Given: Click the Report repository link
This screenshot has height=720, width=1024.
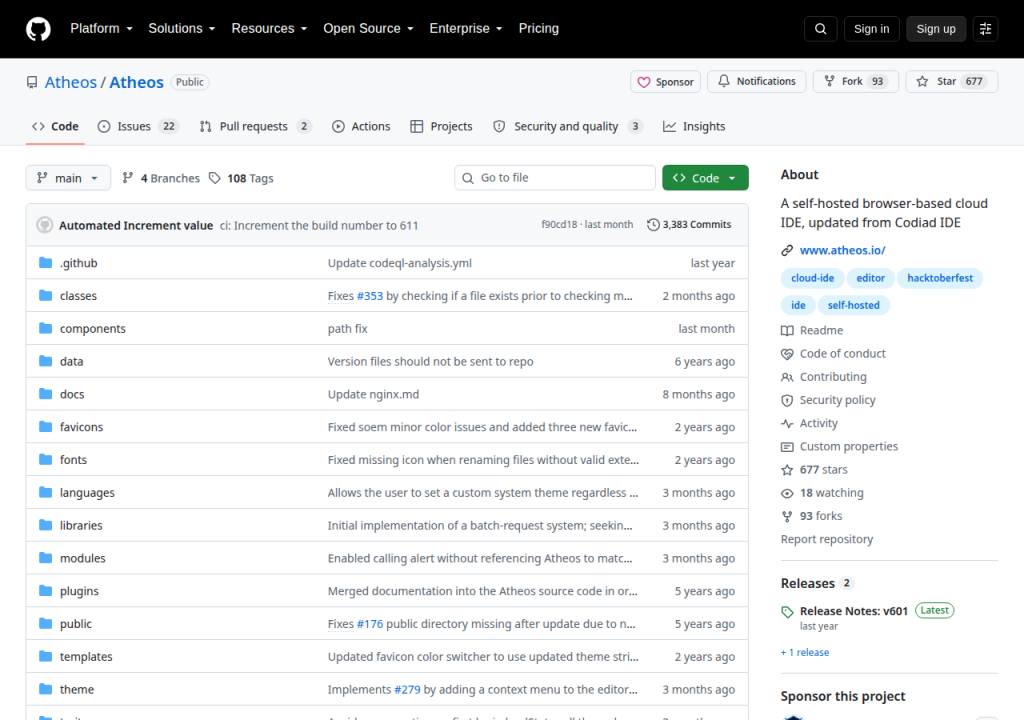Looking at the screenshot, I should pos(827,539).
